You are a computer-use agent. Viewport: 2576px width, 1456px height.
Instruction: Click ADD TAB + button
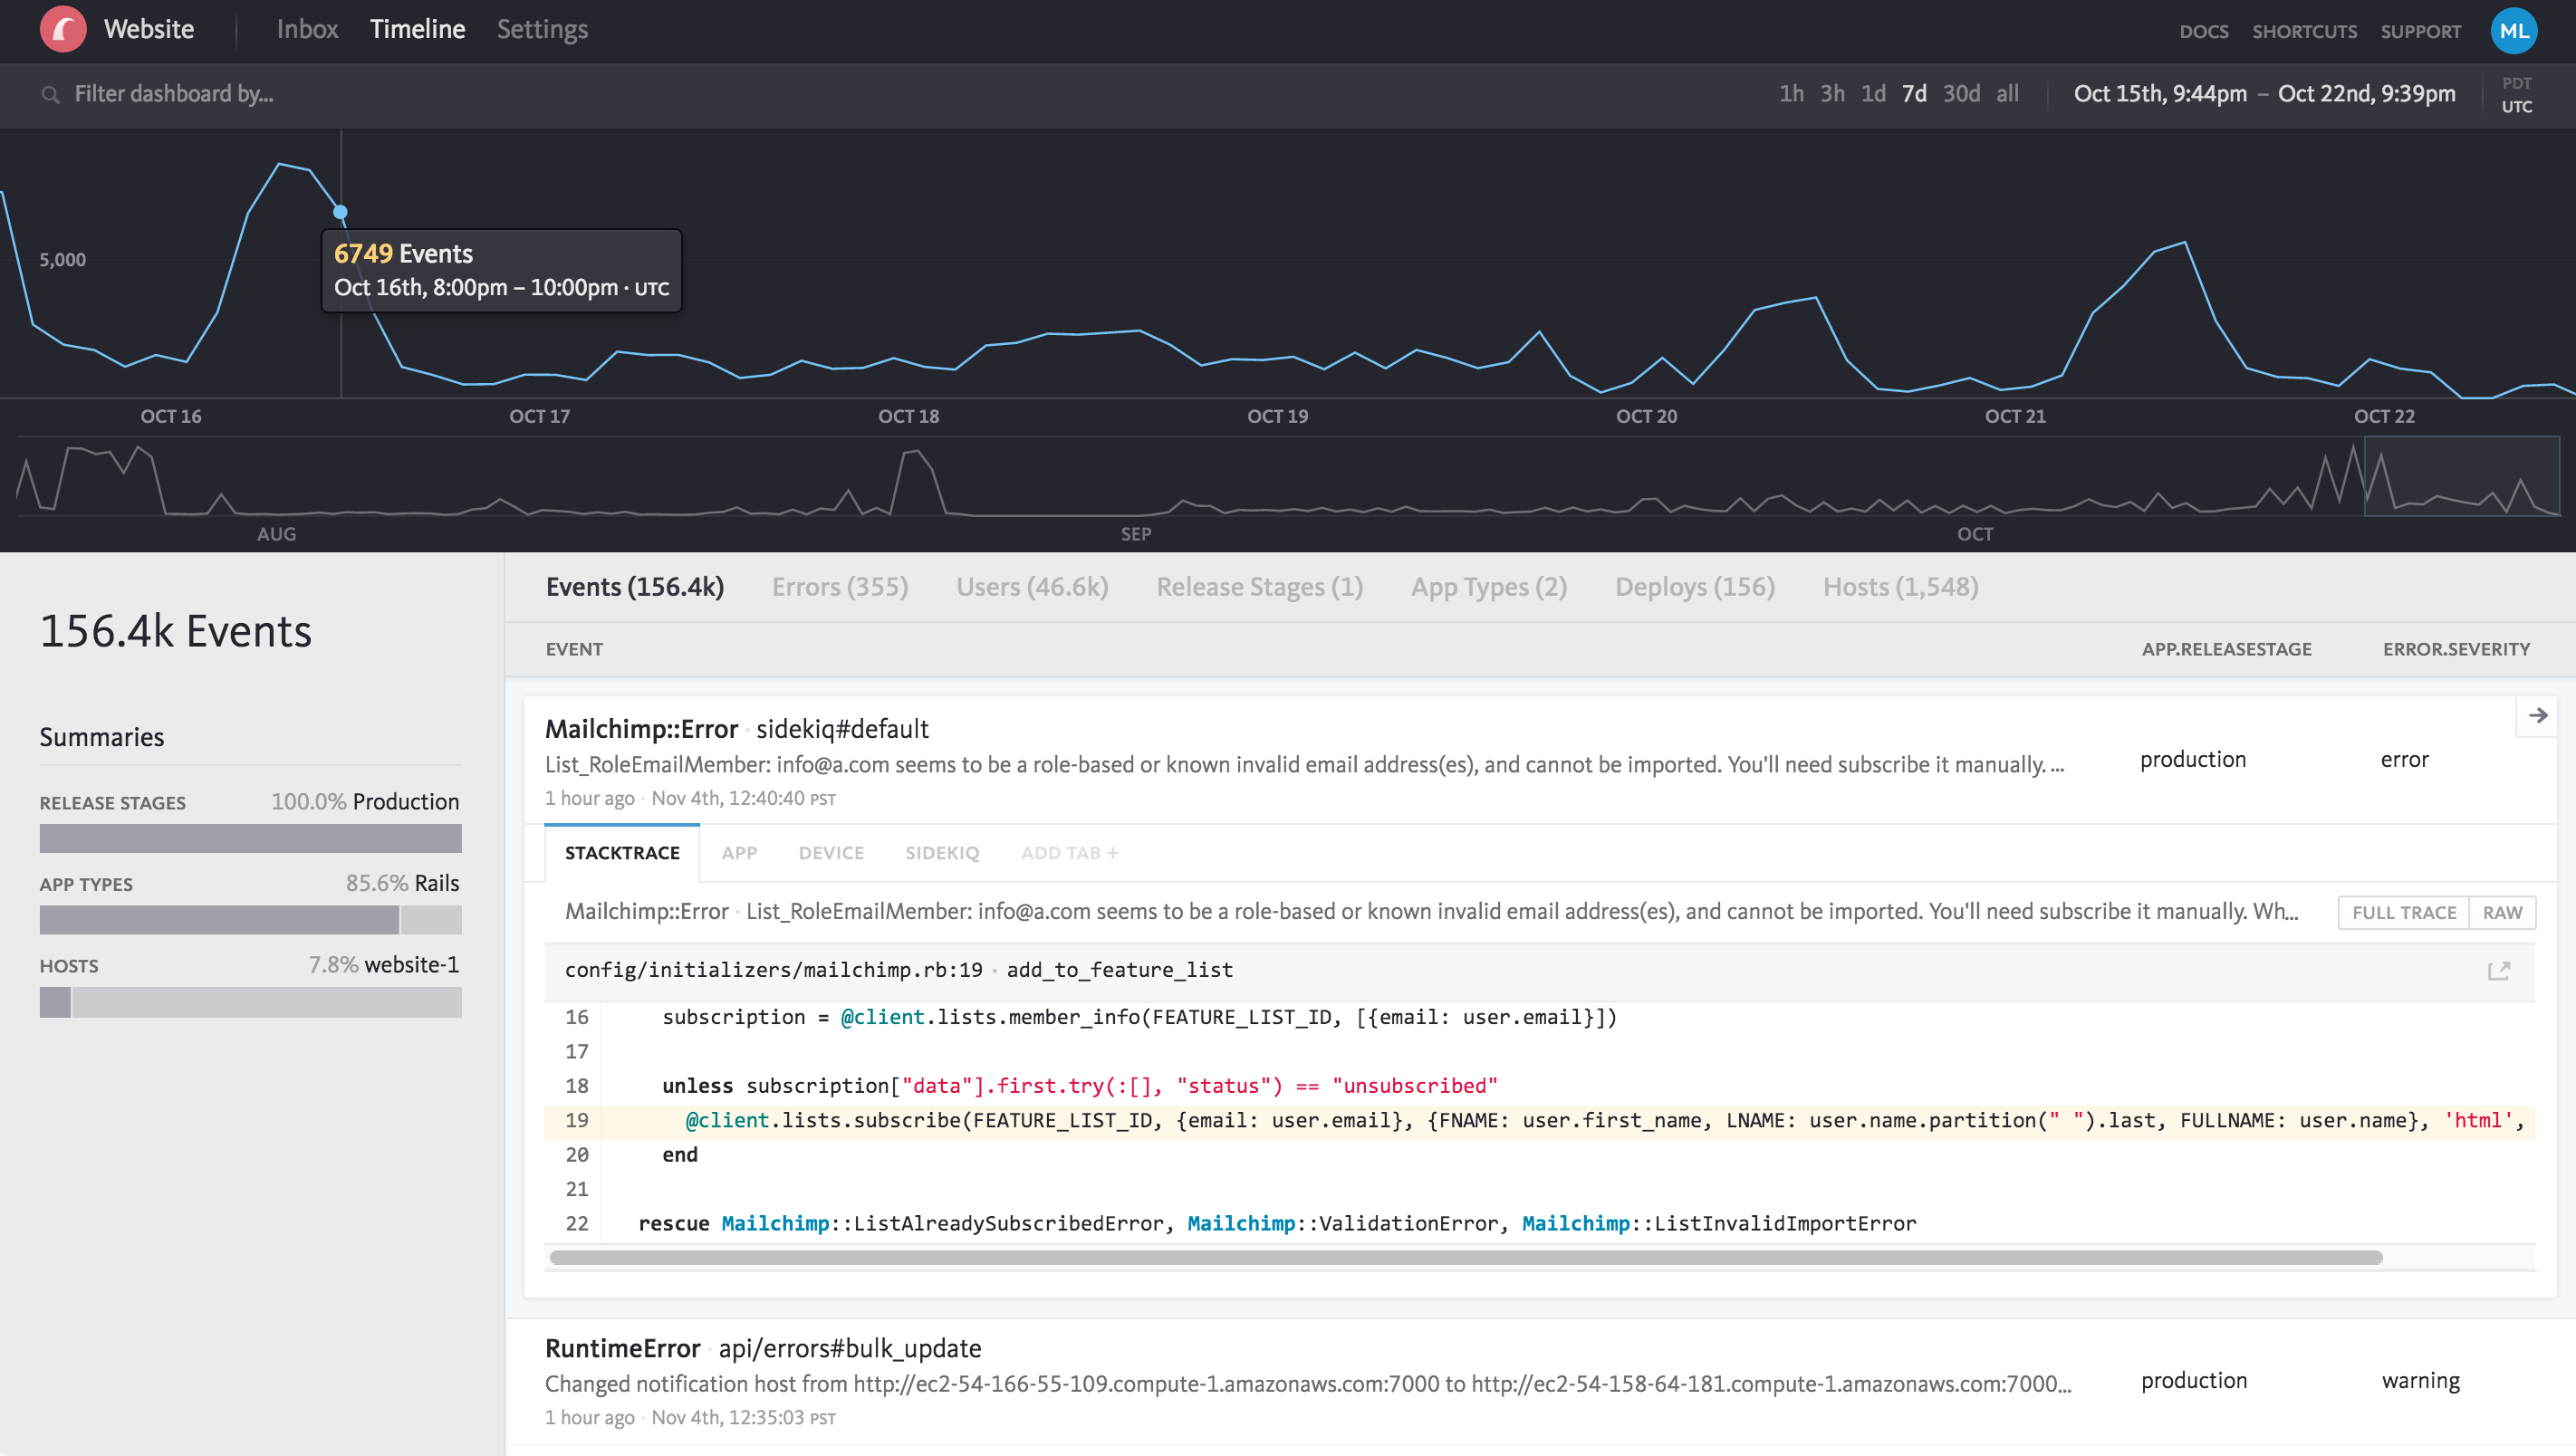(1069, 853)
